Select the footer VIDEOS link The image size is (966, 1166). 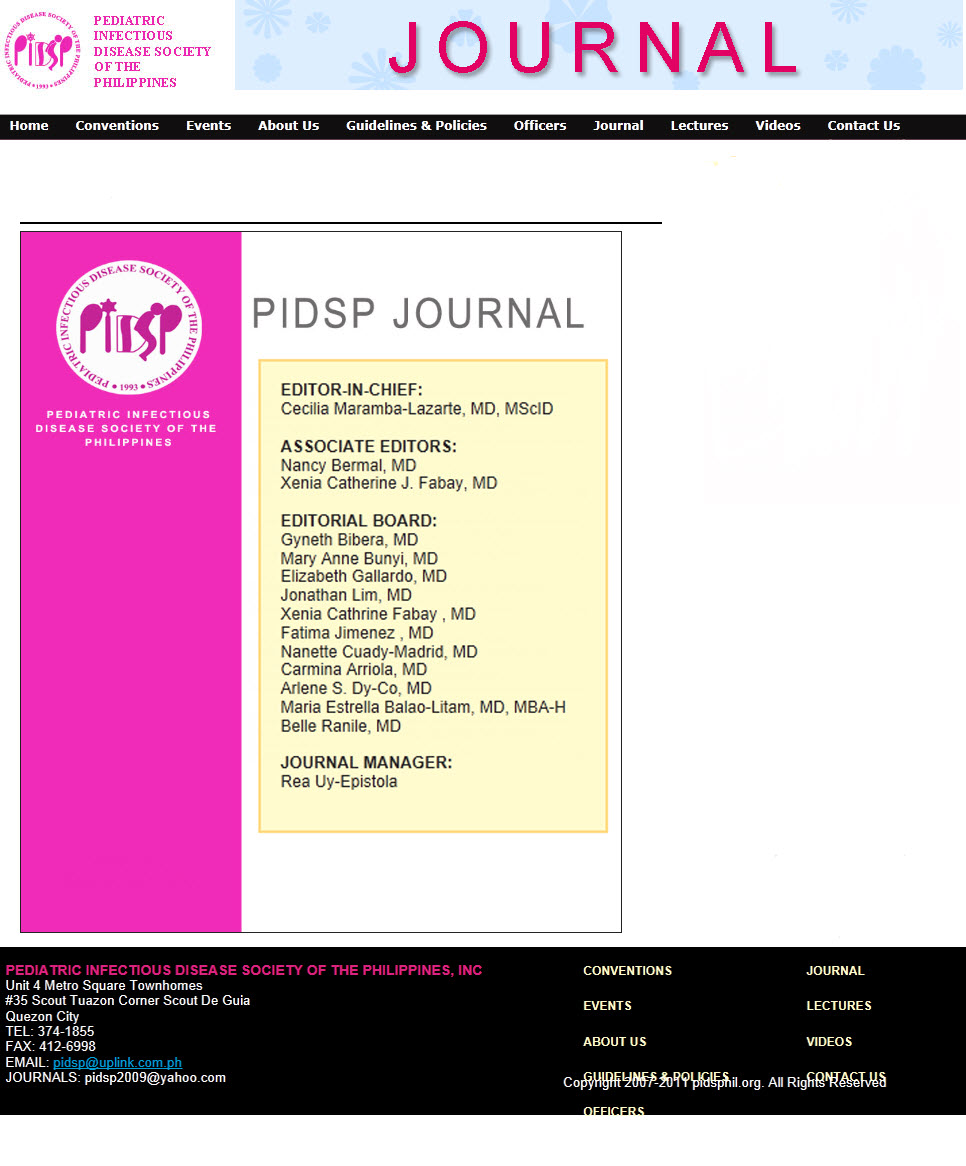point(829,1042)
